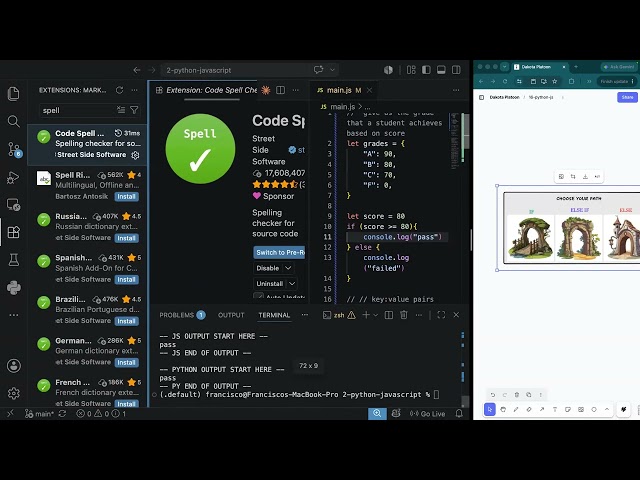640x480 pixels.
Task: Open the Accounts menu in activity bar
Action: tap(13, 366)
